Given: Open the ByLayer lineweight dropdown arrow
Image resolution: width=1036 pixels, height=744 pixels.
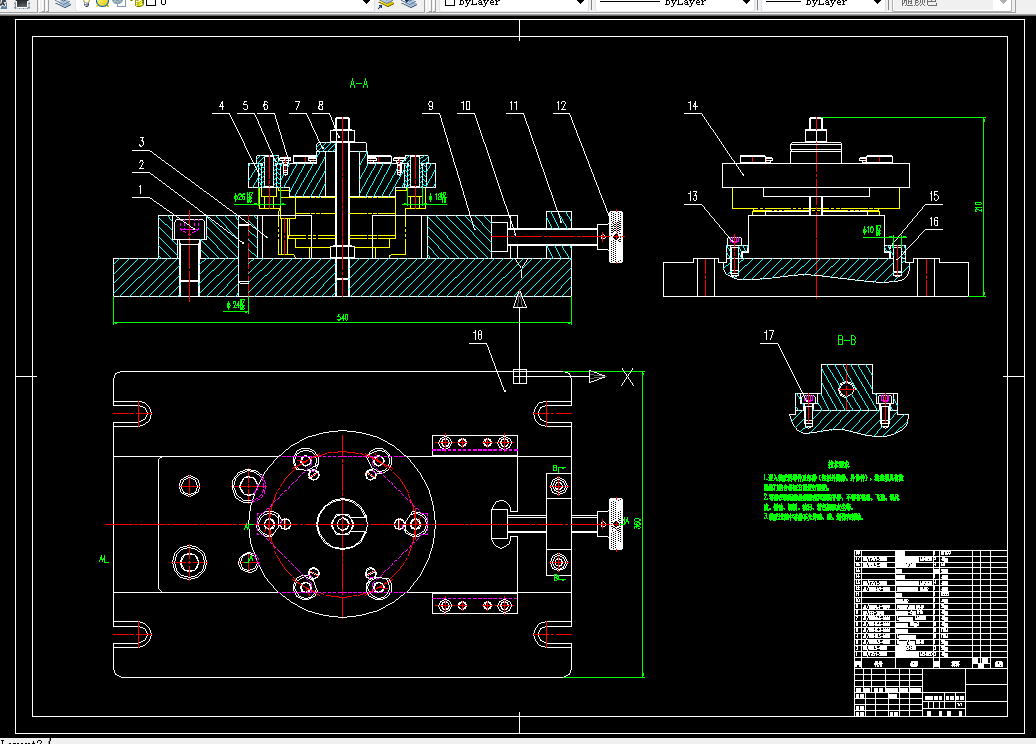Looking at the screenshot, I should point(877,3).
